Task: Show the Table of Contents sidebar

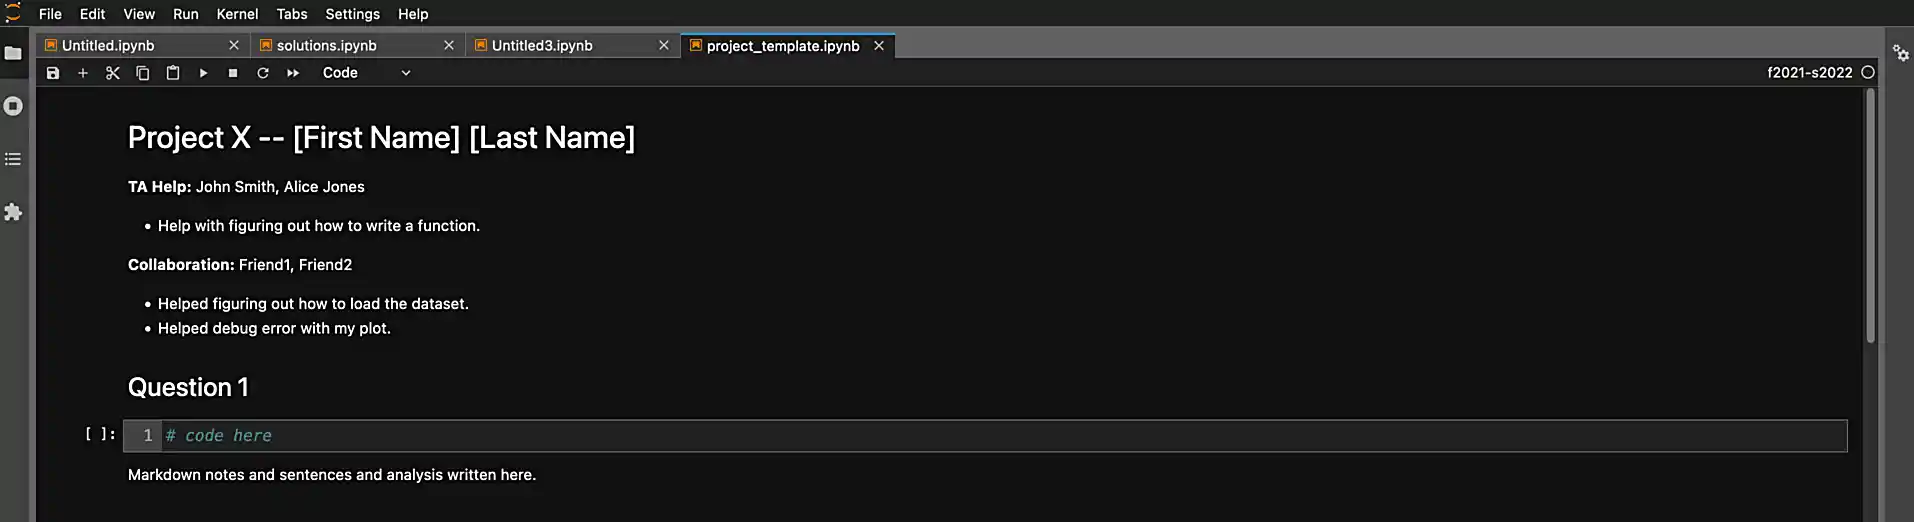Action: pyautogui.click(x=13, y=159)
